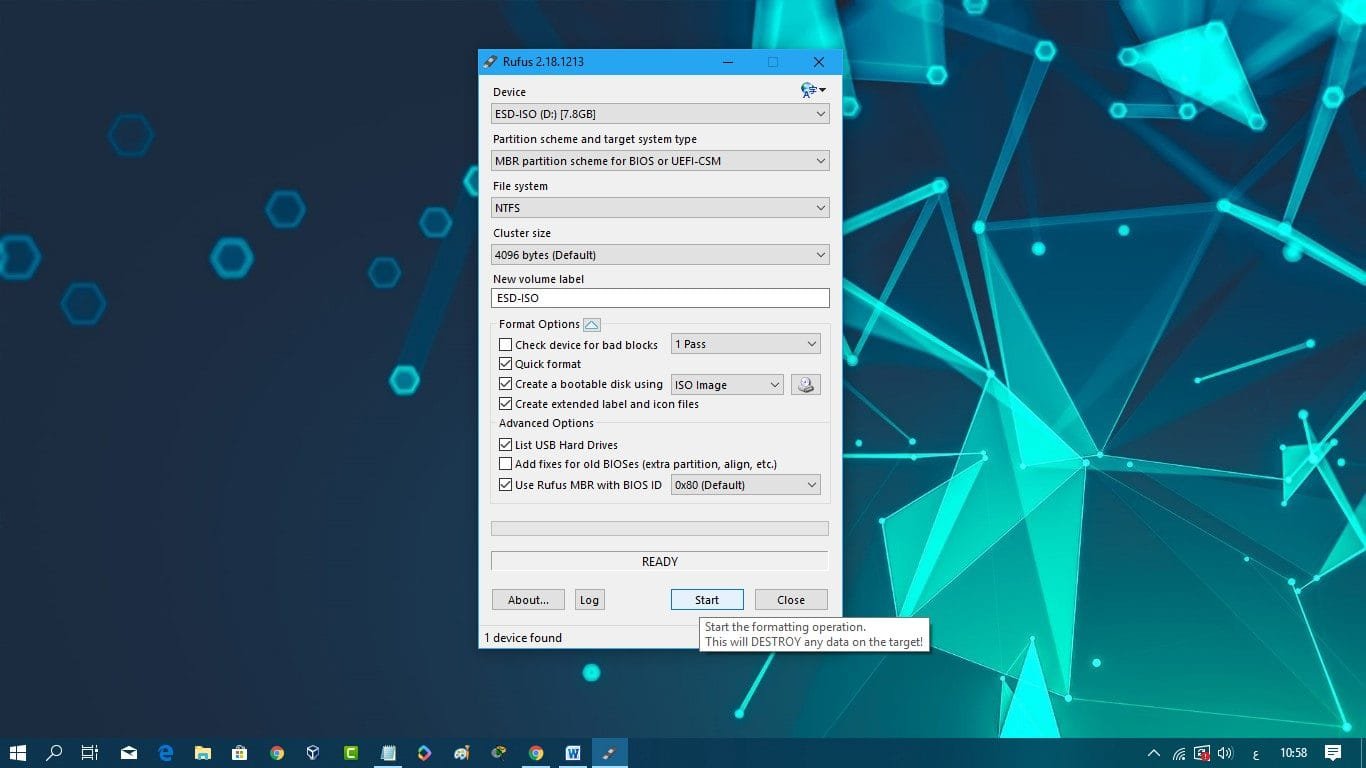Open the language globe icon menu
The image size is (1366, 768).
[x=811, y=91]
